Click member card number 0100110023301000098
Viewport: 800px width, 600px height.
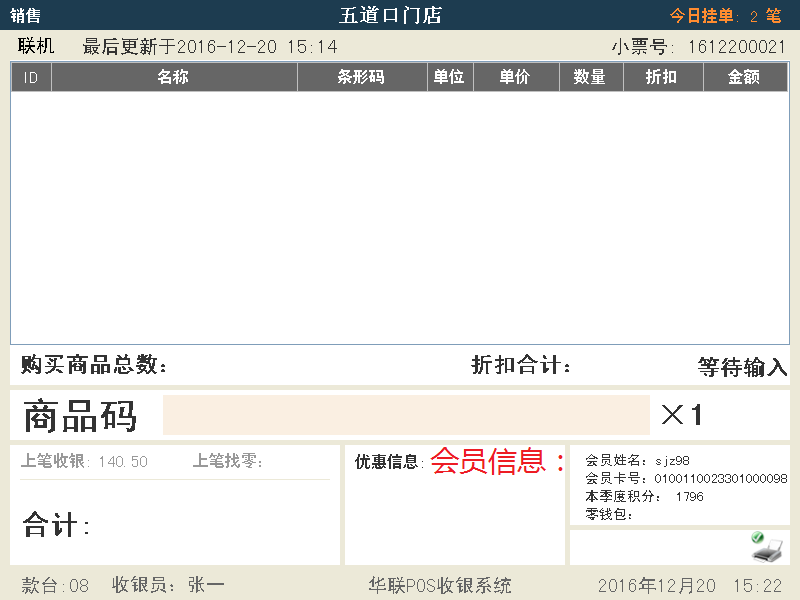(721, 479)
